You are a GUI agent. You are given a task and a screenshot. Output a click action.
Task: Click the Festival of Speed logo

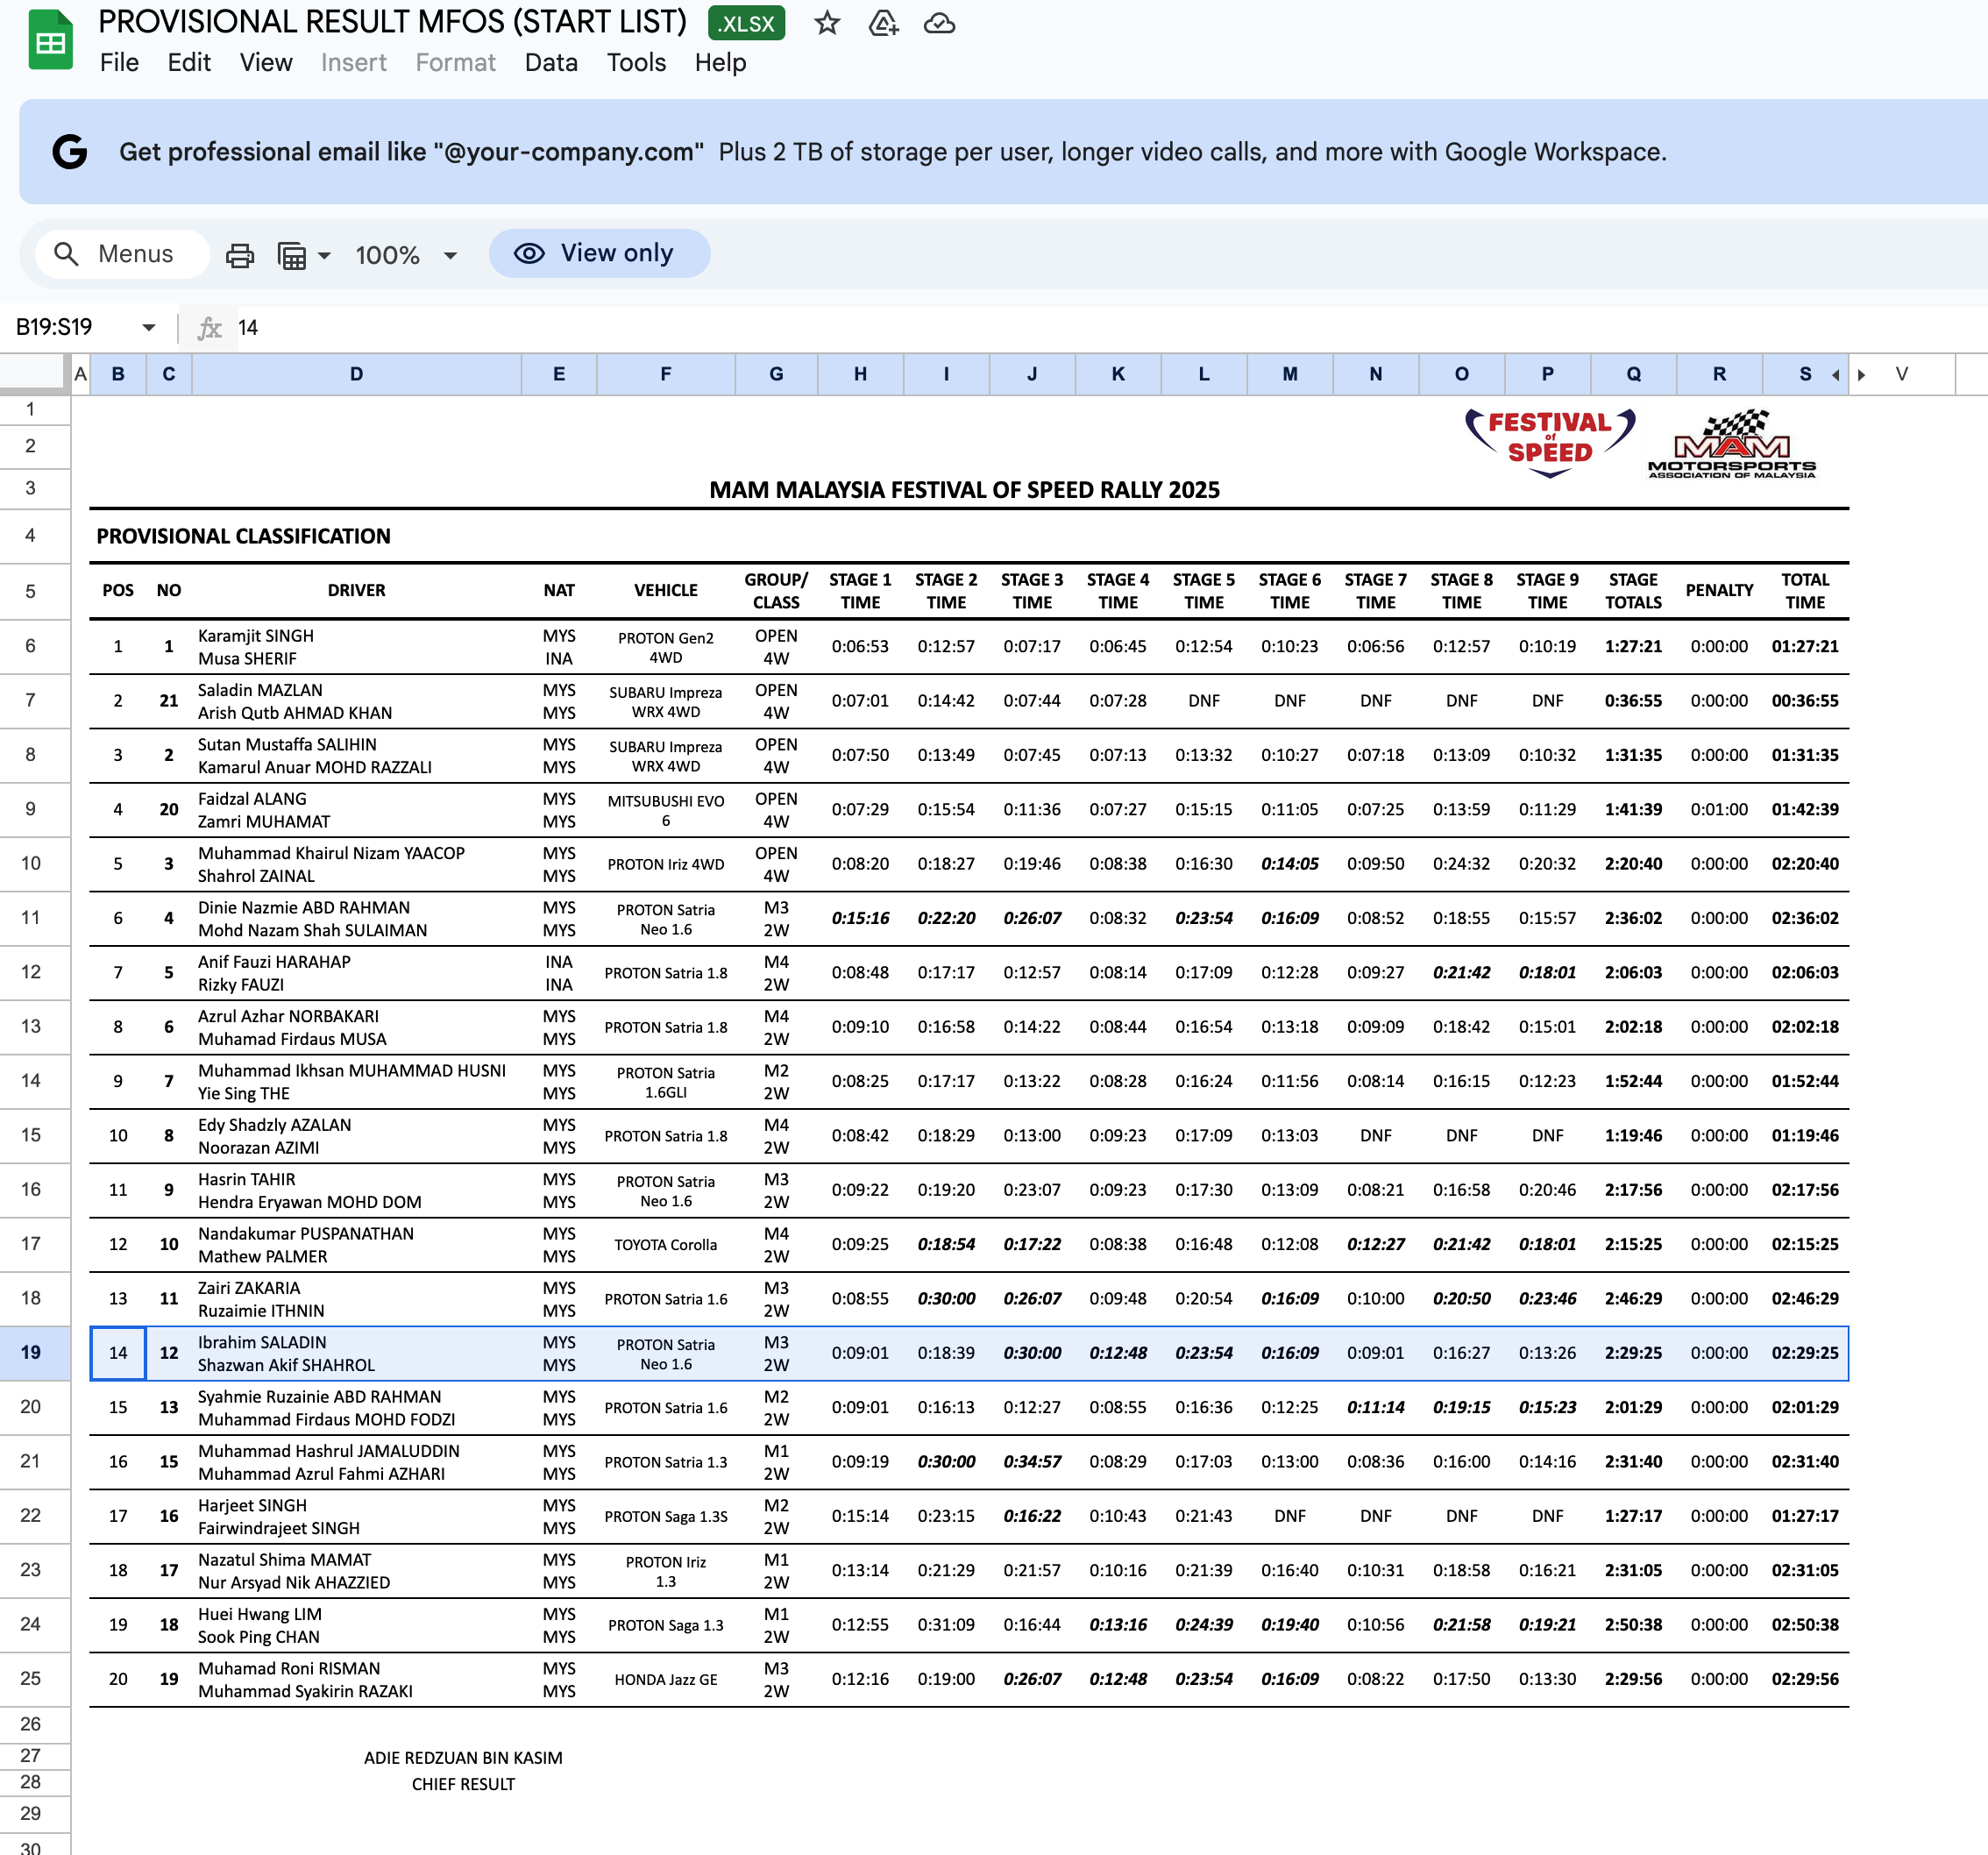[1549, 441]
